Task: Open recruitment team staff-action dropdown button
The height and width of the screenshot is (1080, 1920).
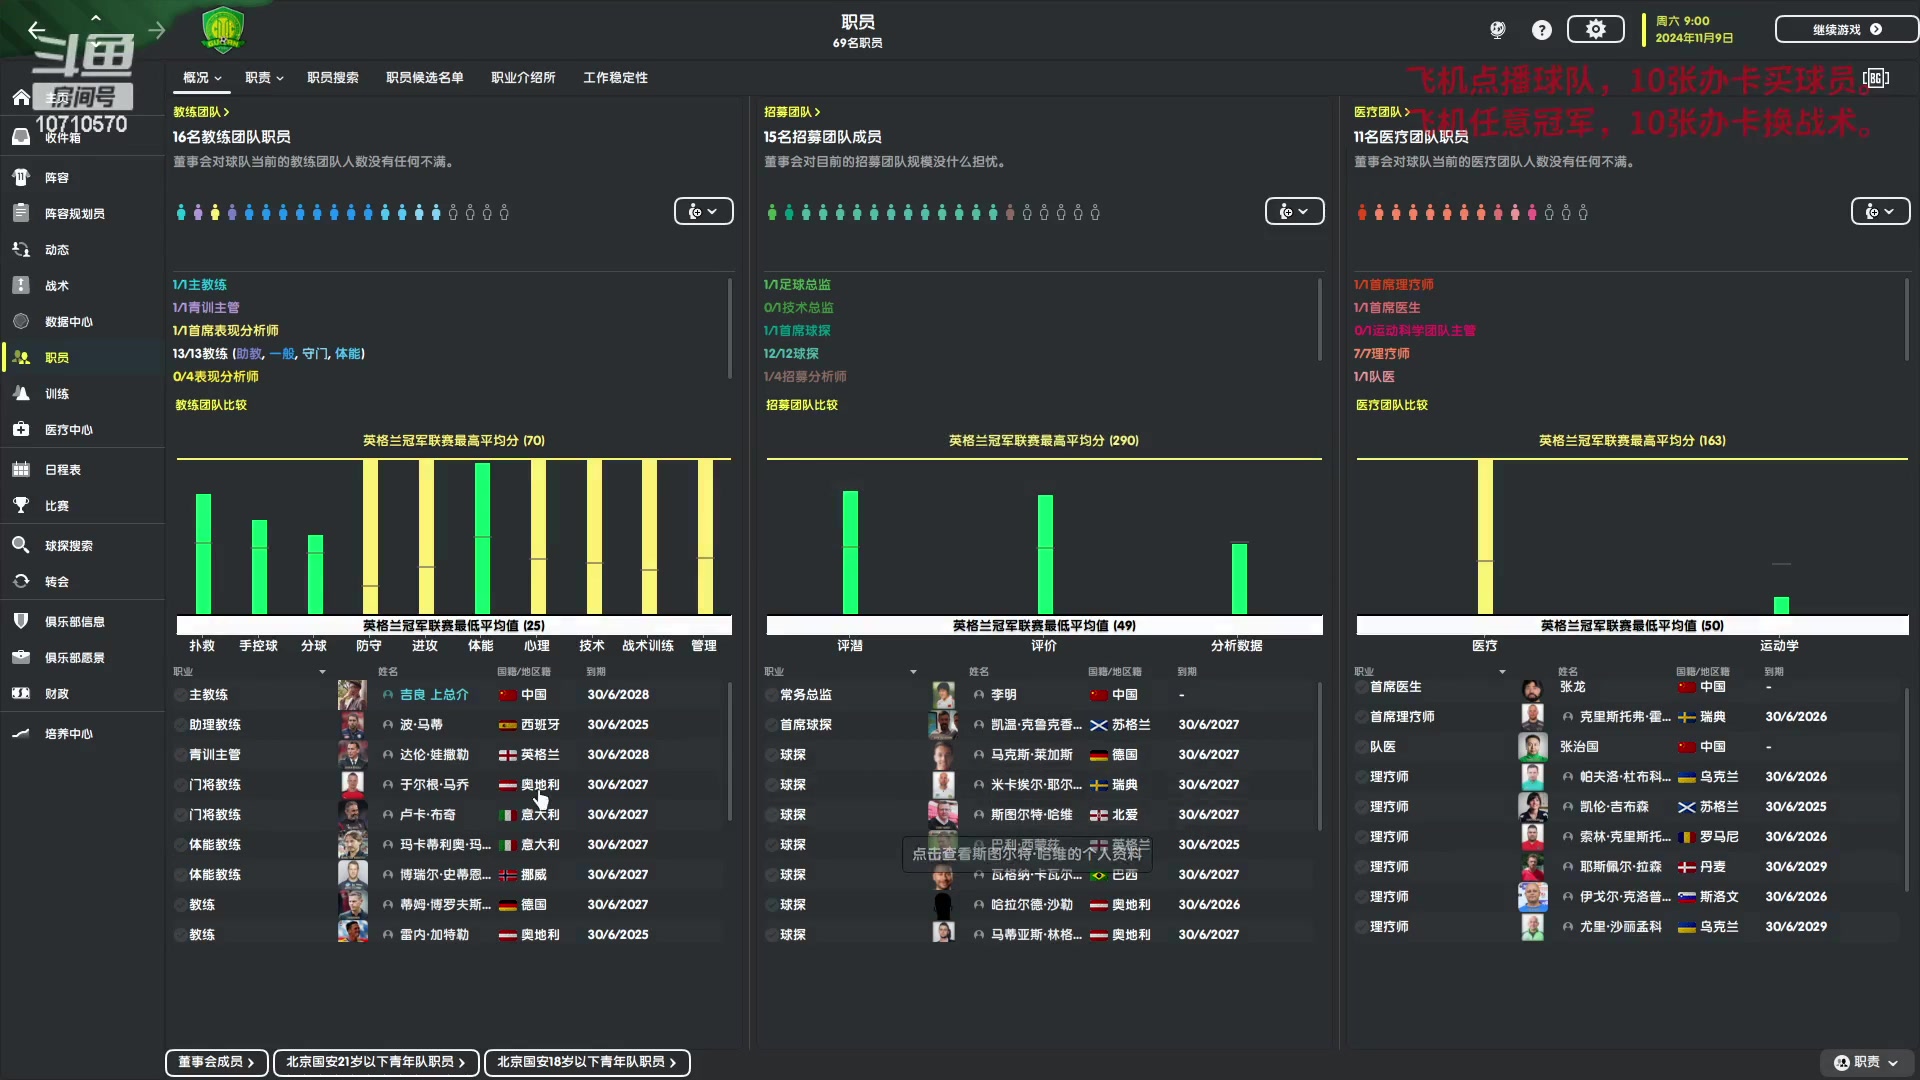Action: (1294, 211)
